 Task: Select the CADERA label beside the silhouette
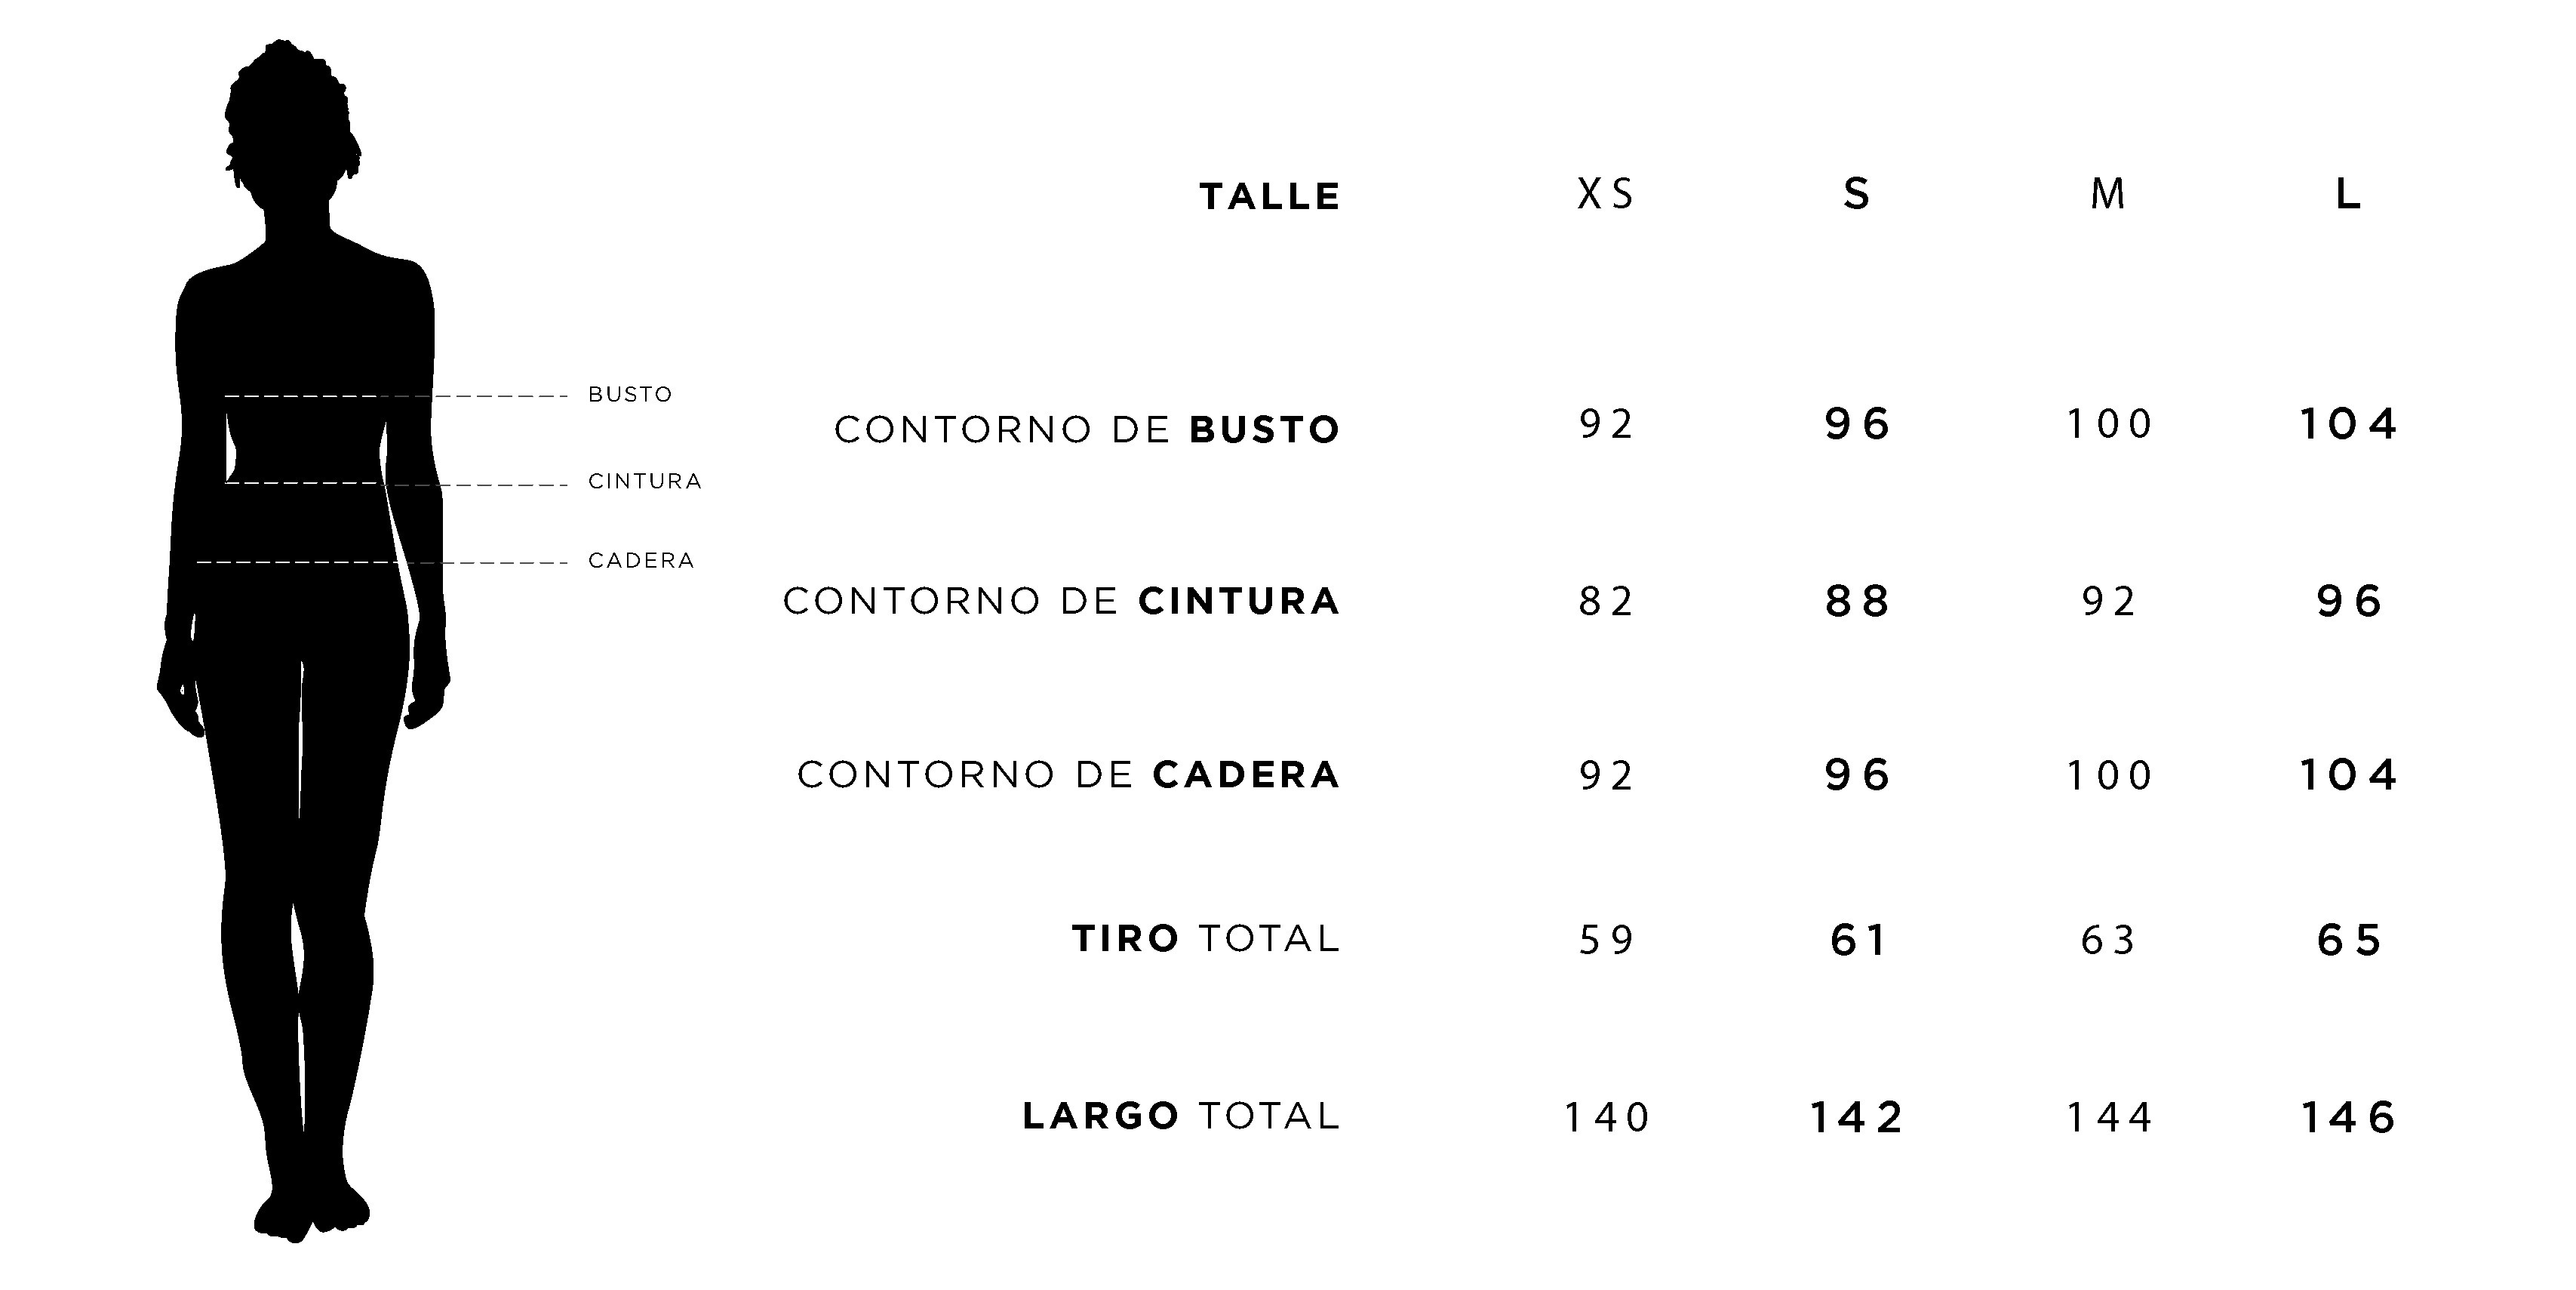[641, 560]
